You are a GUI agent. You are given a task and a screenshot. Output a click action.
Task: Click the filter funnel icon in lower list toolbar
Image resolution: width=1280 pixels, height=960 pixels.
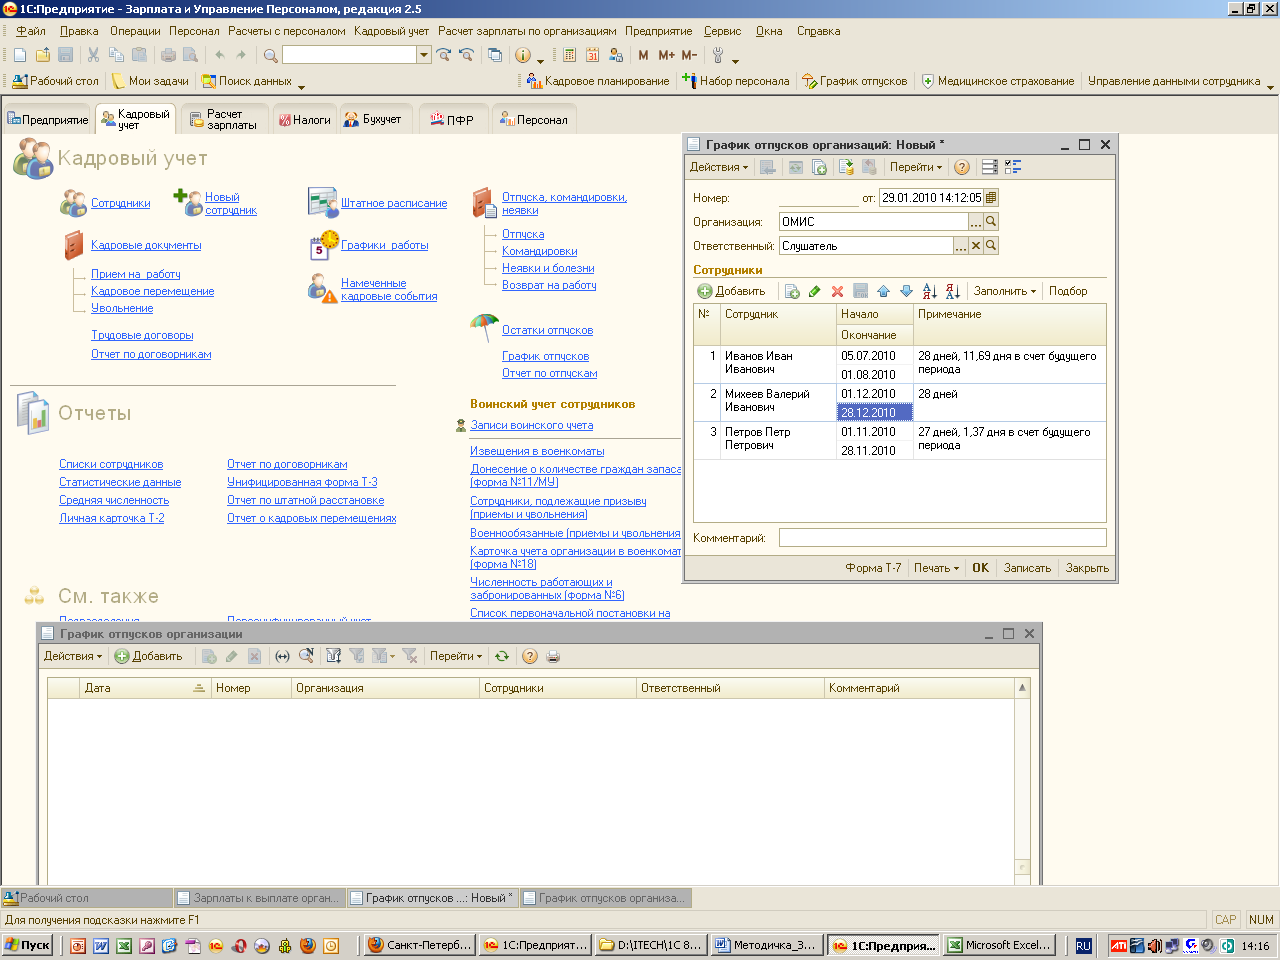coord(334,656)
